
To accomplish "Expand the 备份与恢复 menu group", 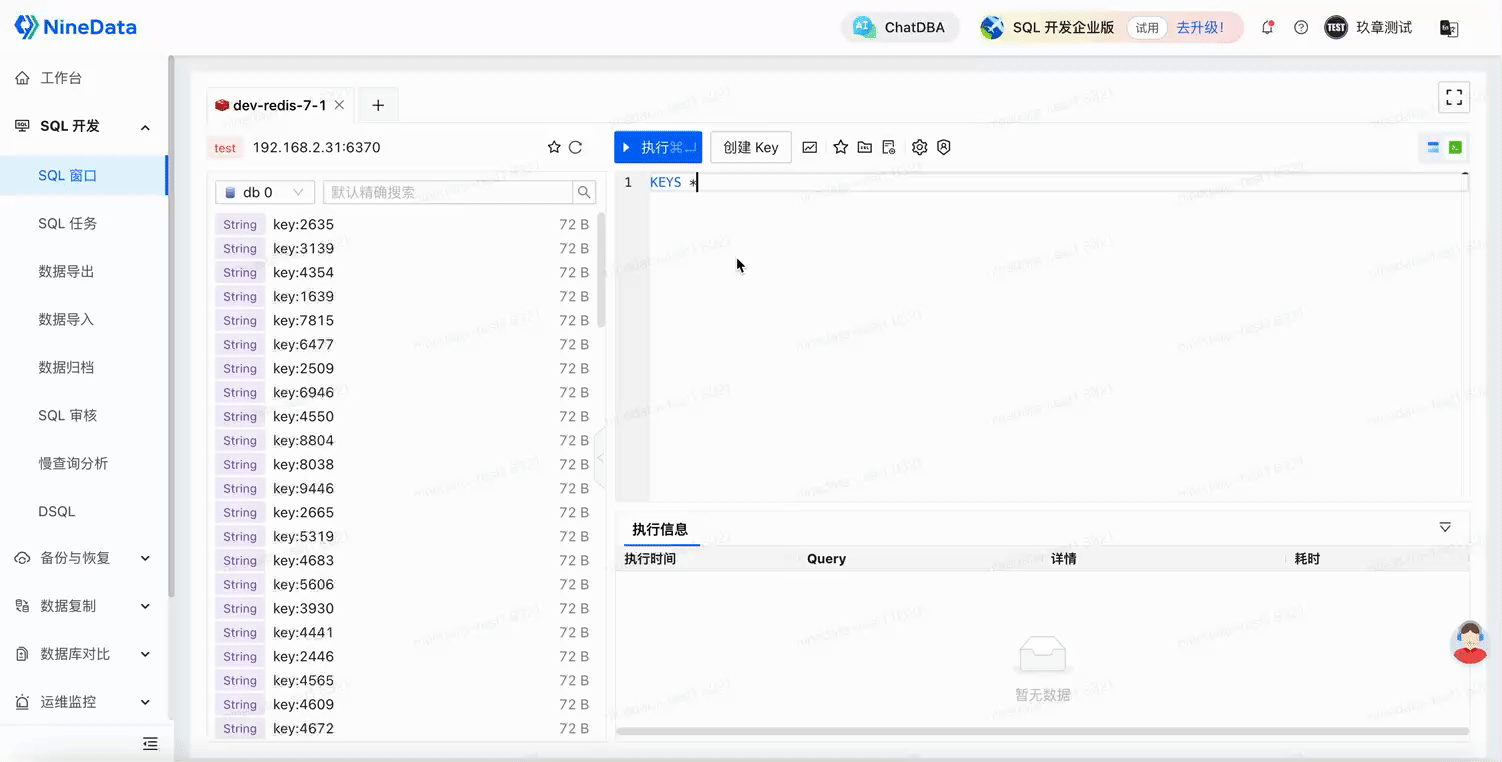I will tap(145, 558).
